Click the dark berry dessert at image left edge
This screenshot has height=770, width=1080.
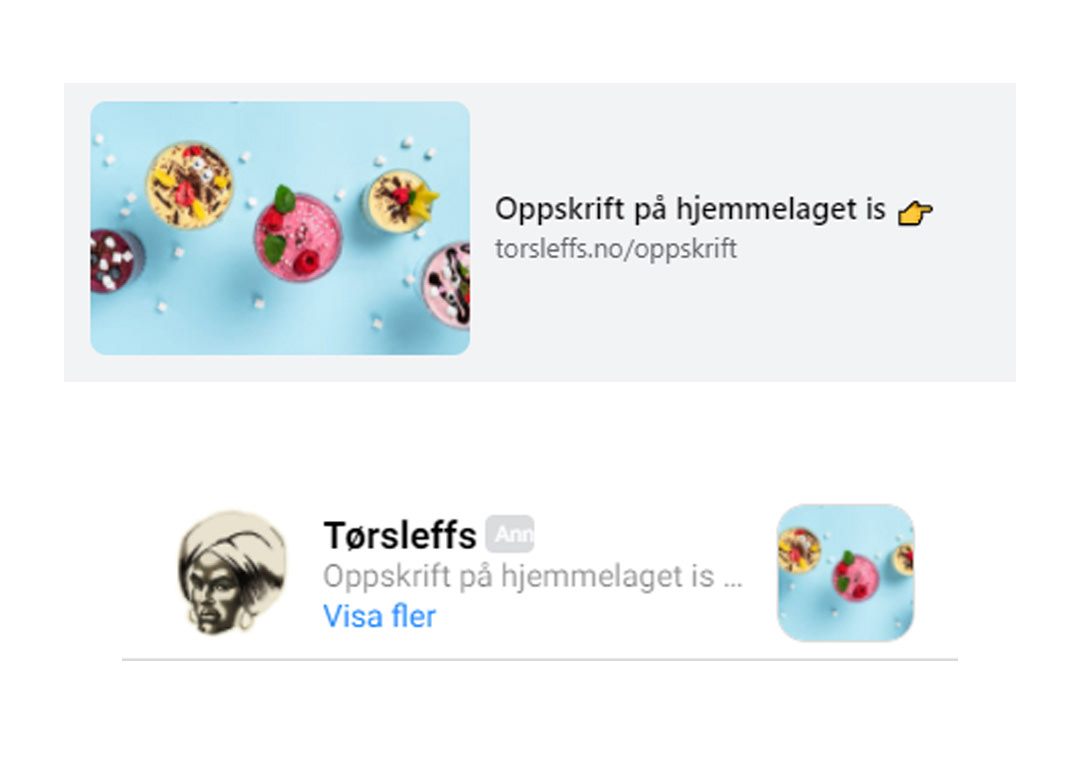114,260
